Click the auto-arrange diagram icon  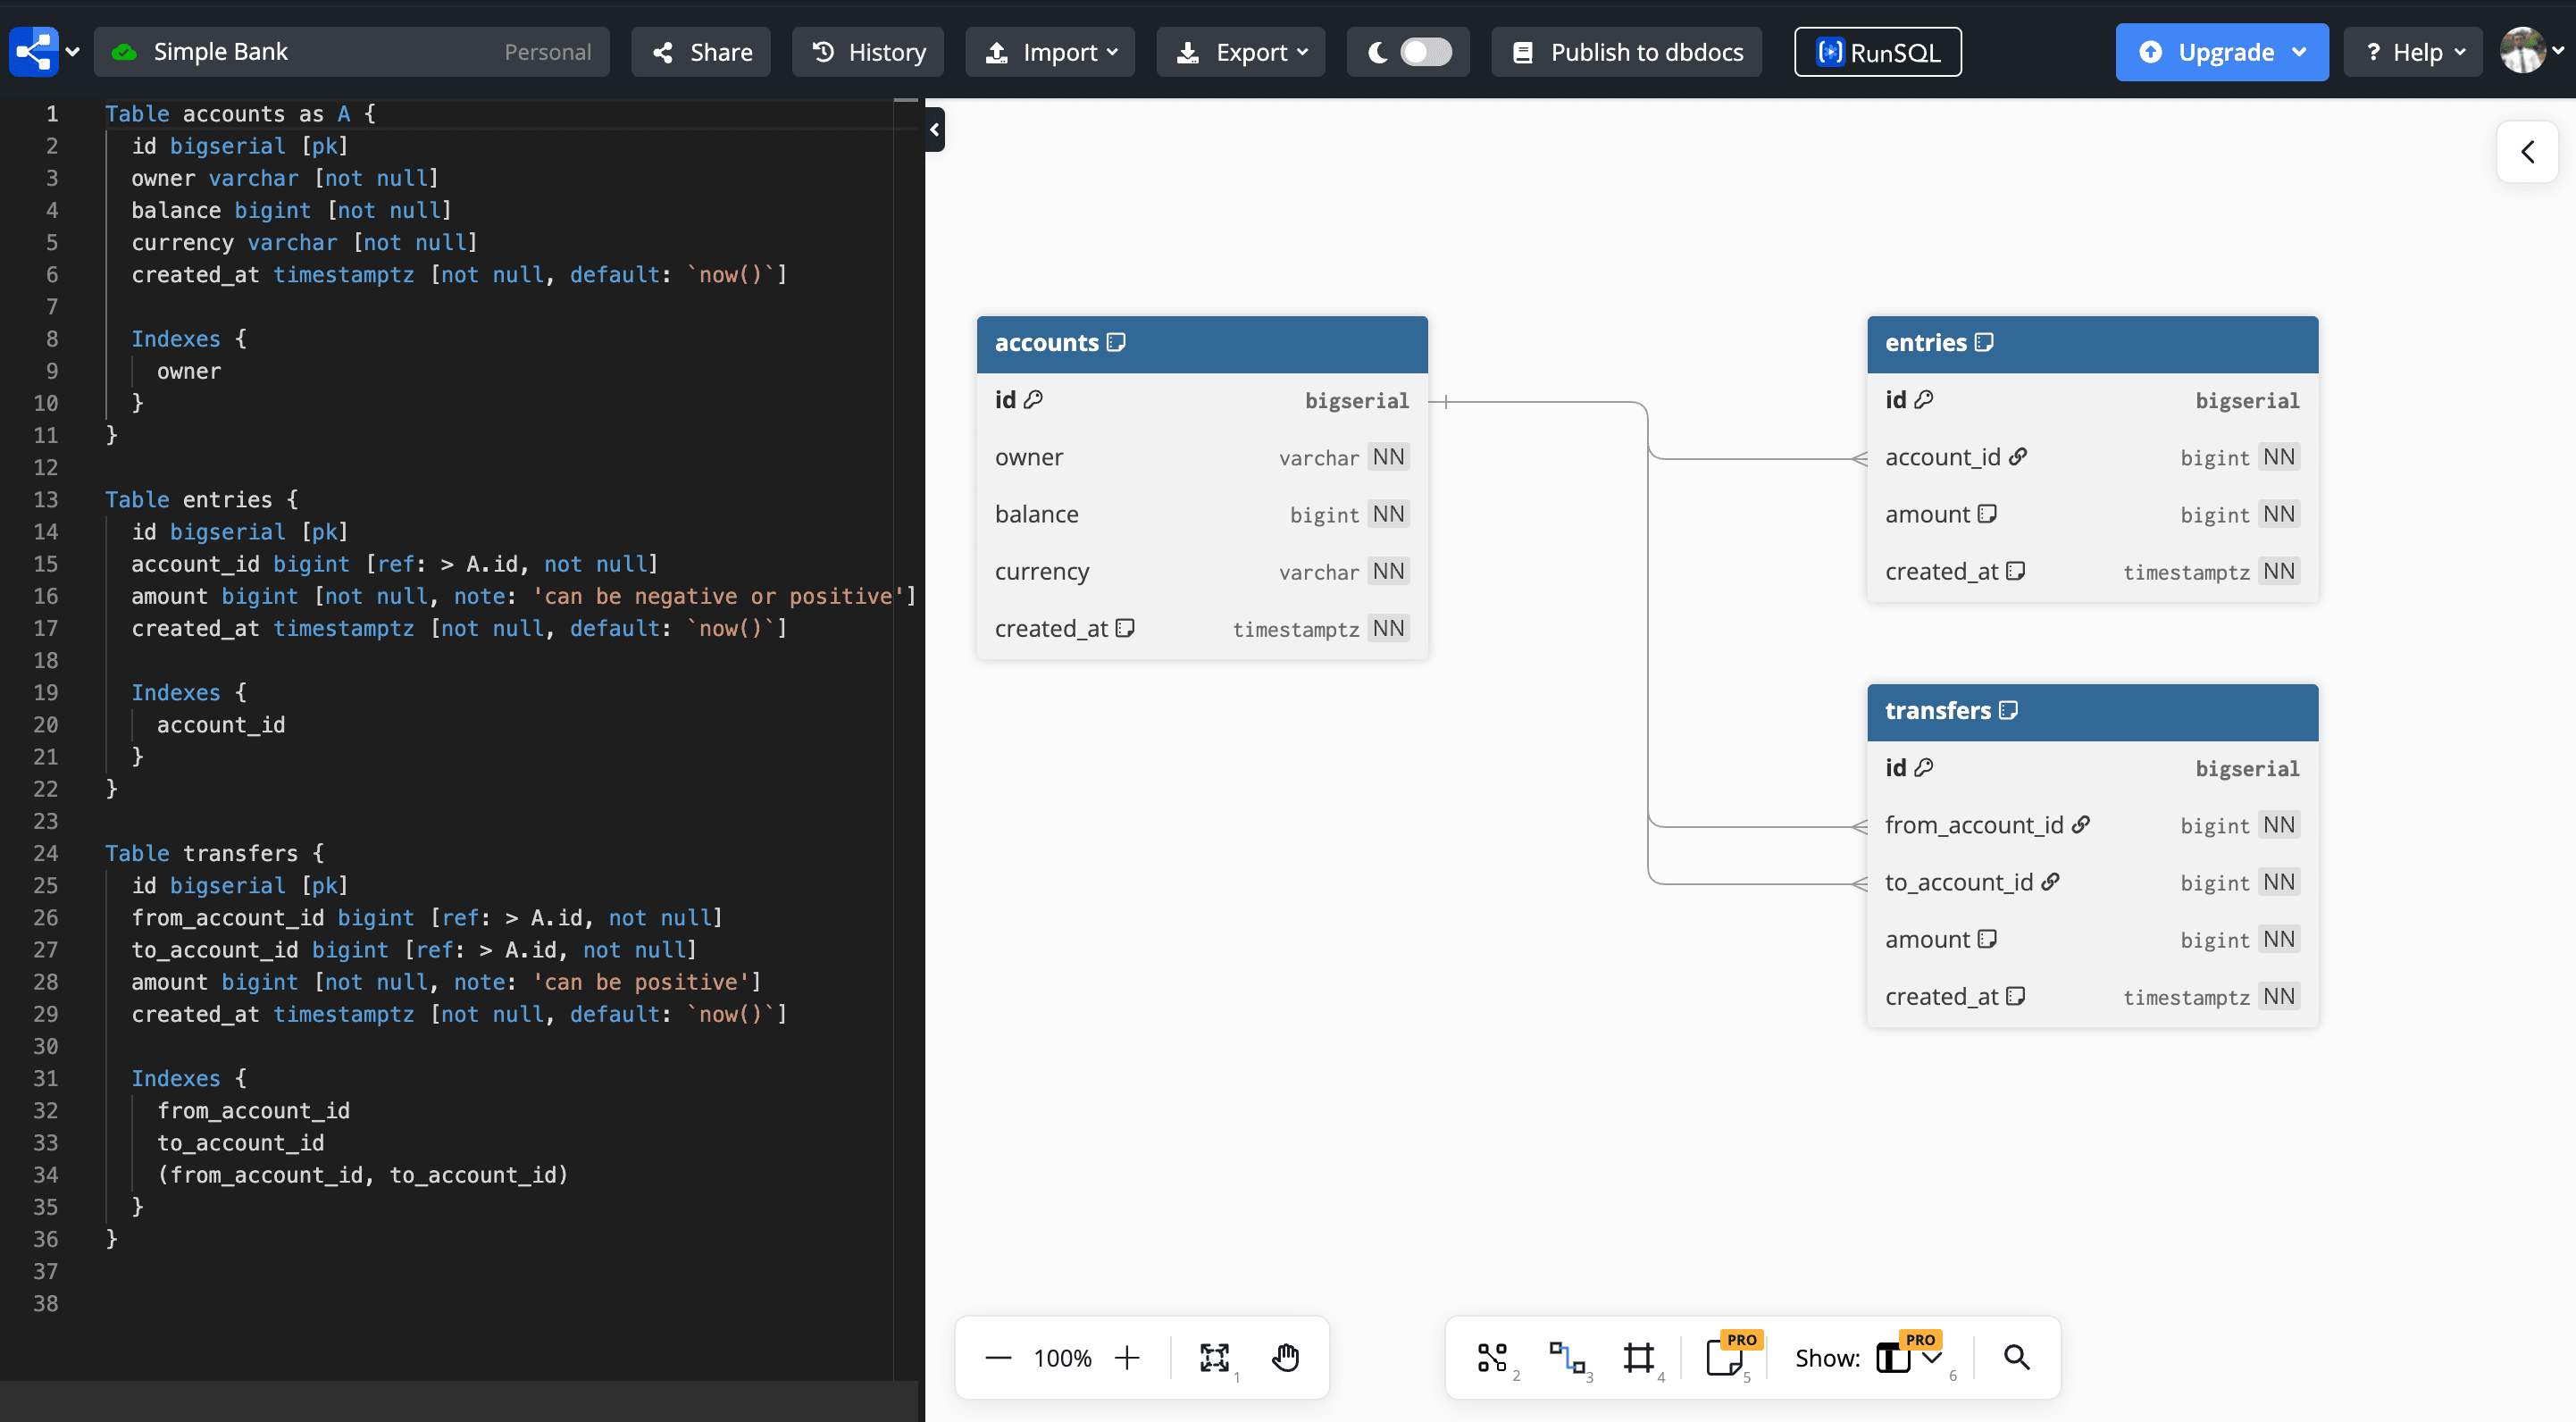click(1493, 1357)
